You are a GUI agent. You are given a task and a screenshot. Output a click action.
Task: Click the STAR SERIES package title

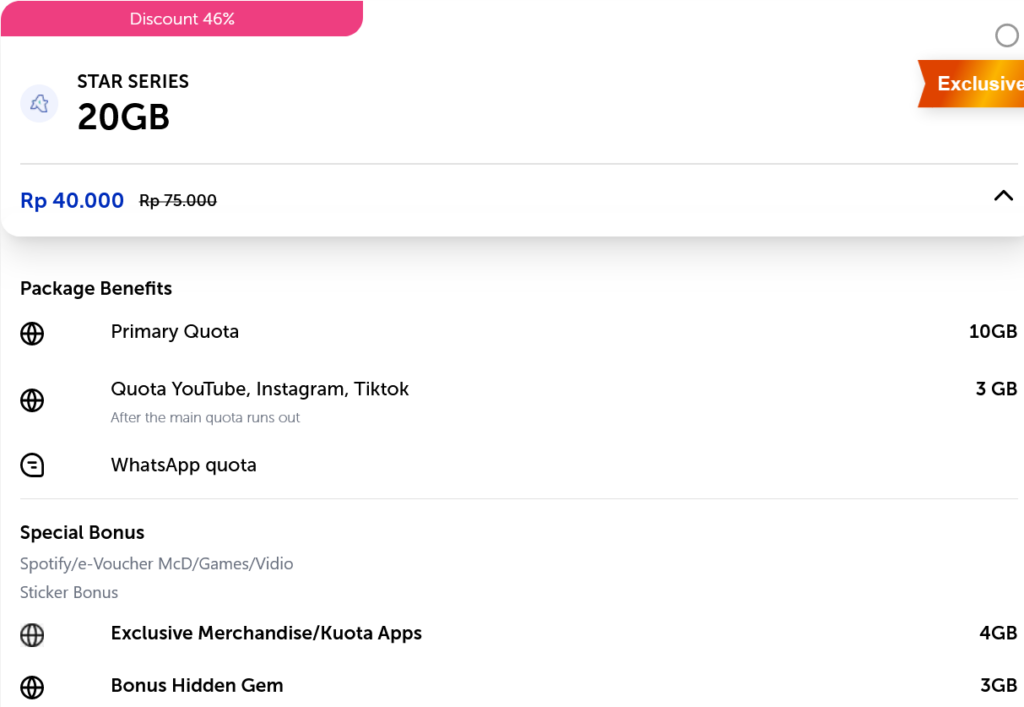pyautogui.click(x=133, y=82)
